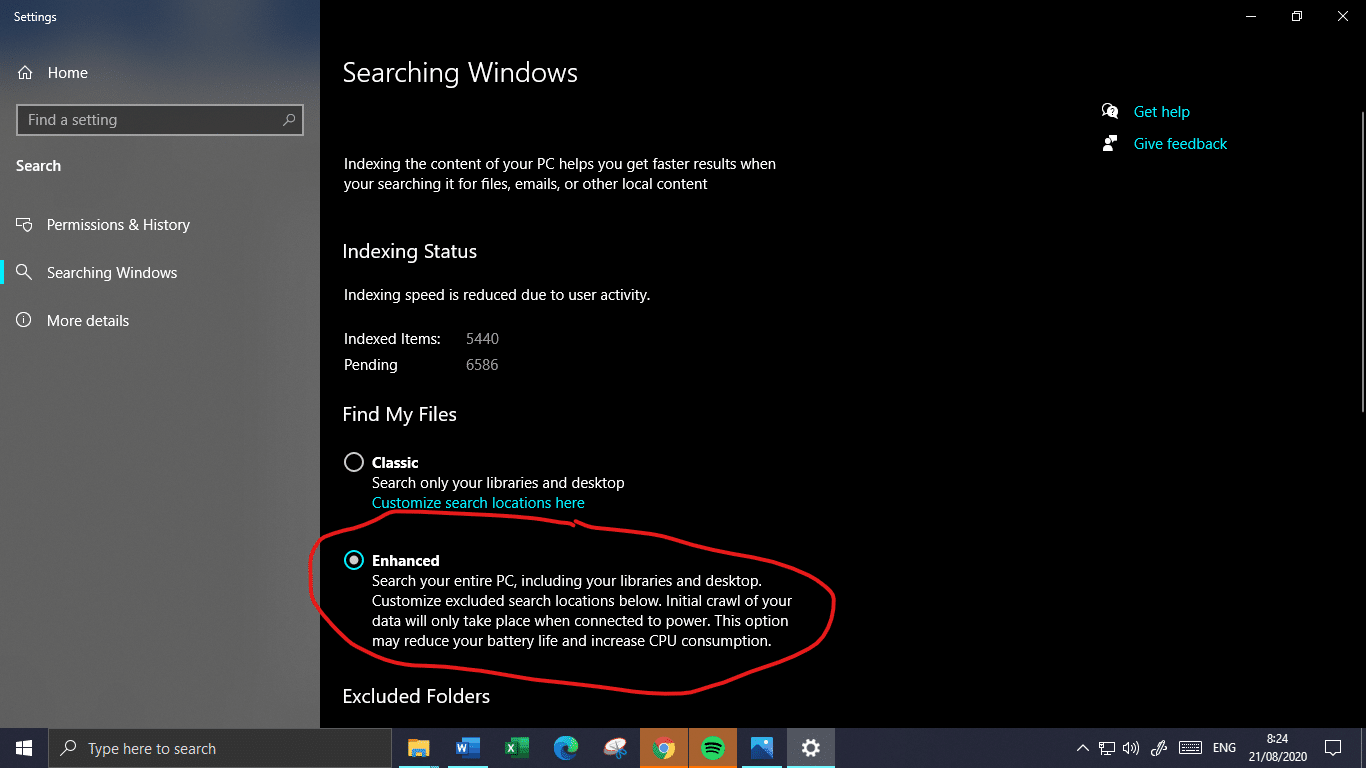Switch to Google Chrome on taskbar
The height and width of the screenshot is (768, 1366).
tap(664, 748)
